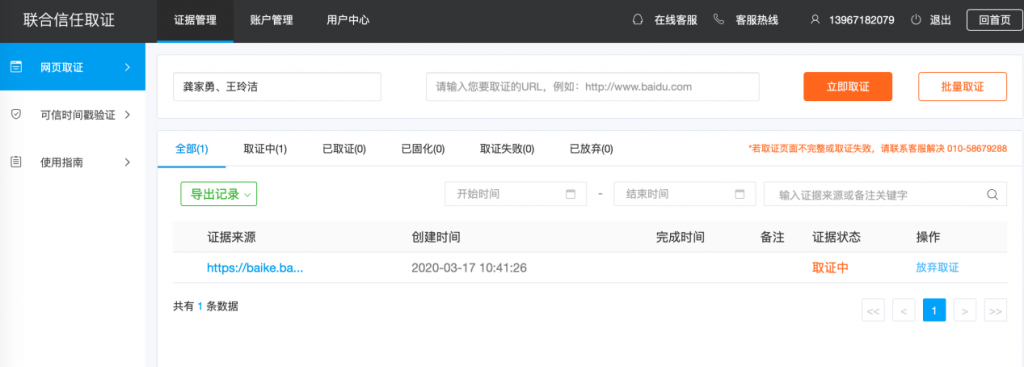The width and height of the screenshot is (1024, 367).
Task: Click the user account icon beside 13967182079
Action: tap(814, 20)
